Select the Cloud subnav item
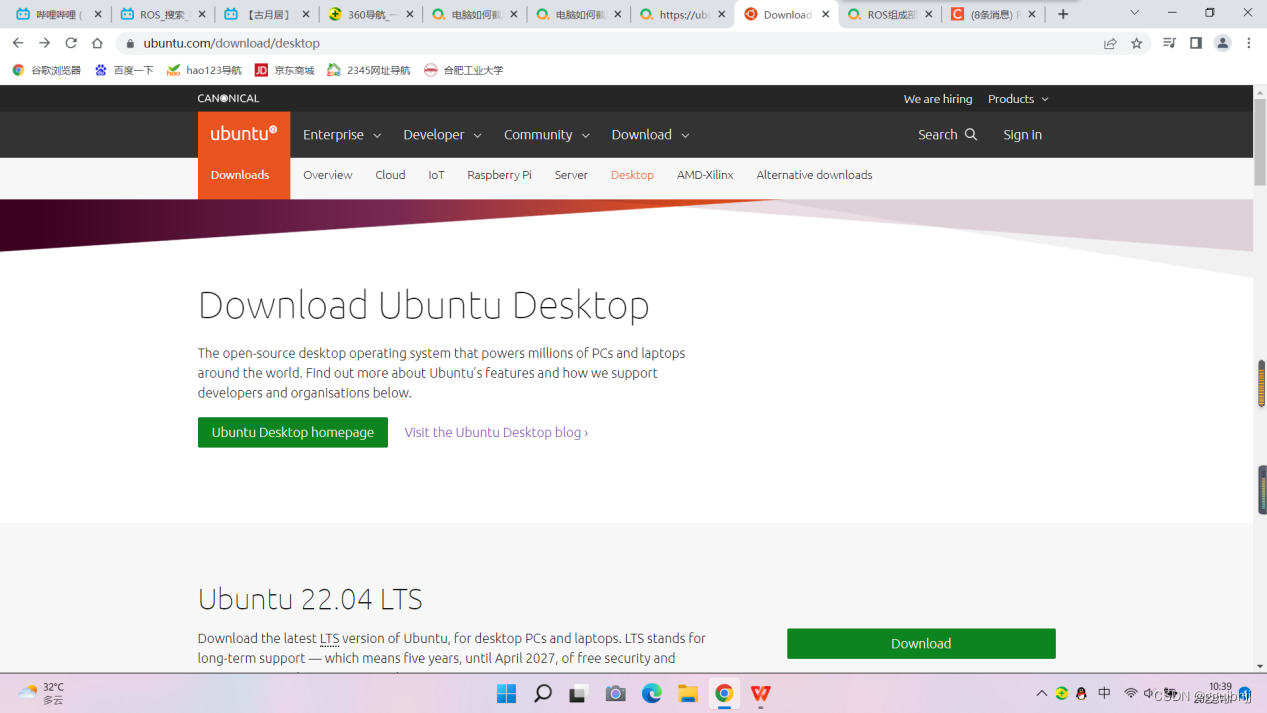 click(390, 175)
